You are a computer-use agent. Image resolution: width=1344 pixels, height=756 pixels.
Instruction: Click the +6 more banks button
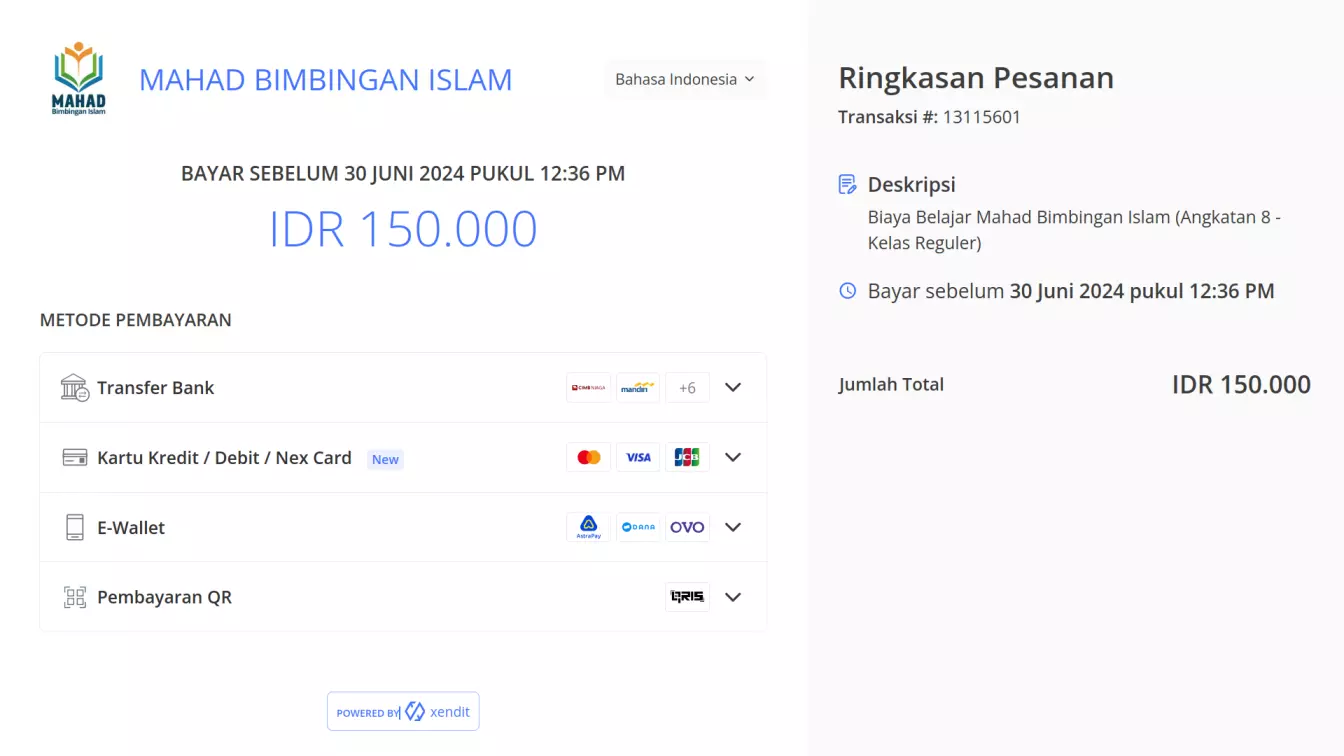pyautogui.click(x=687, y=387)
